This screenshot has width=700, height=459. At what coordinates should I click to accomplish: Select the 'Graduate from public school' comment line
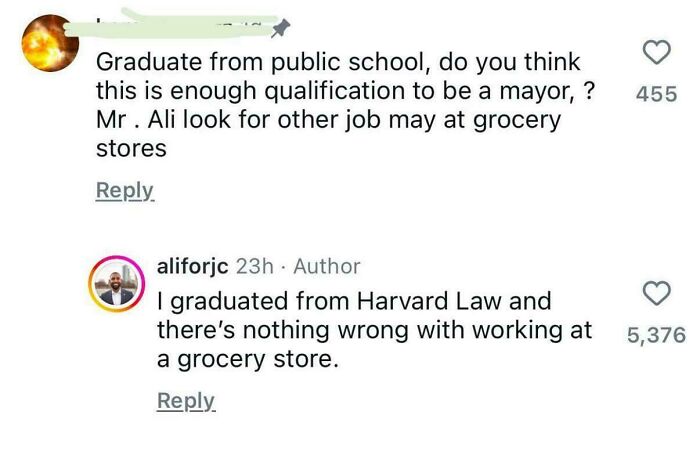337,61
